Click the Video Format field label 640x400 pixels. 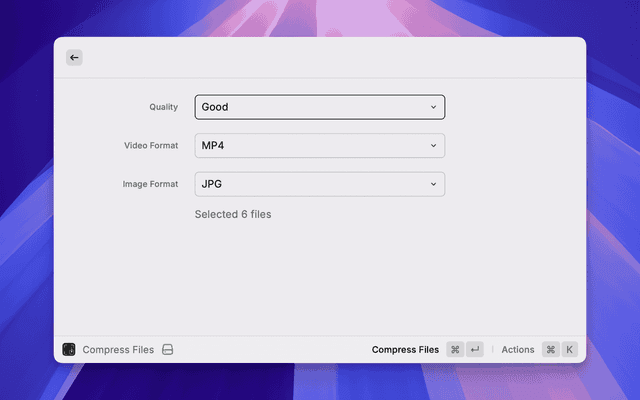pos(151,146)
